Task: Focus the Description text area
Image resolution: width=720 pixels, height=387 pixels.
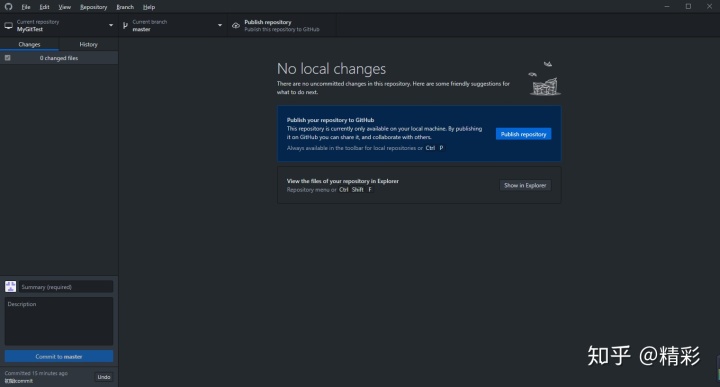Action: point(59,321)
